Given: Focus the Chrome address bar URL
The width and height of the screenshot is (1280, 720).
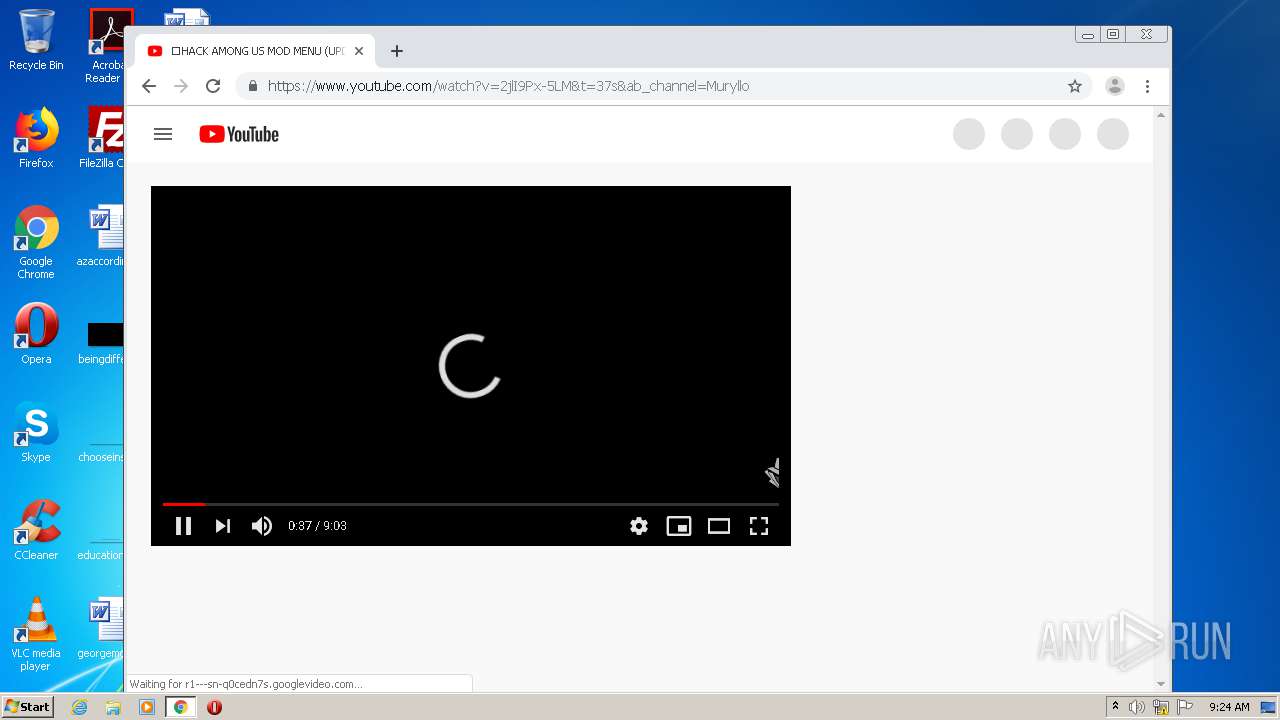Looking at the screenshot, I should (508, 86).
